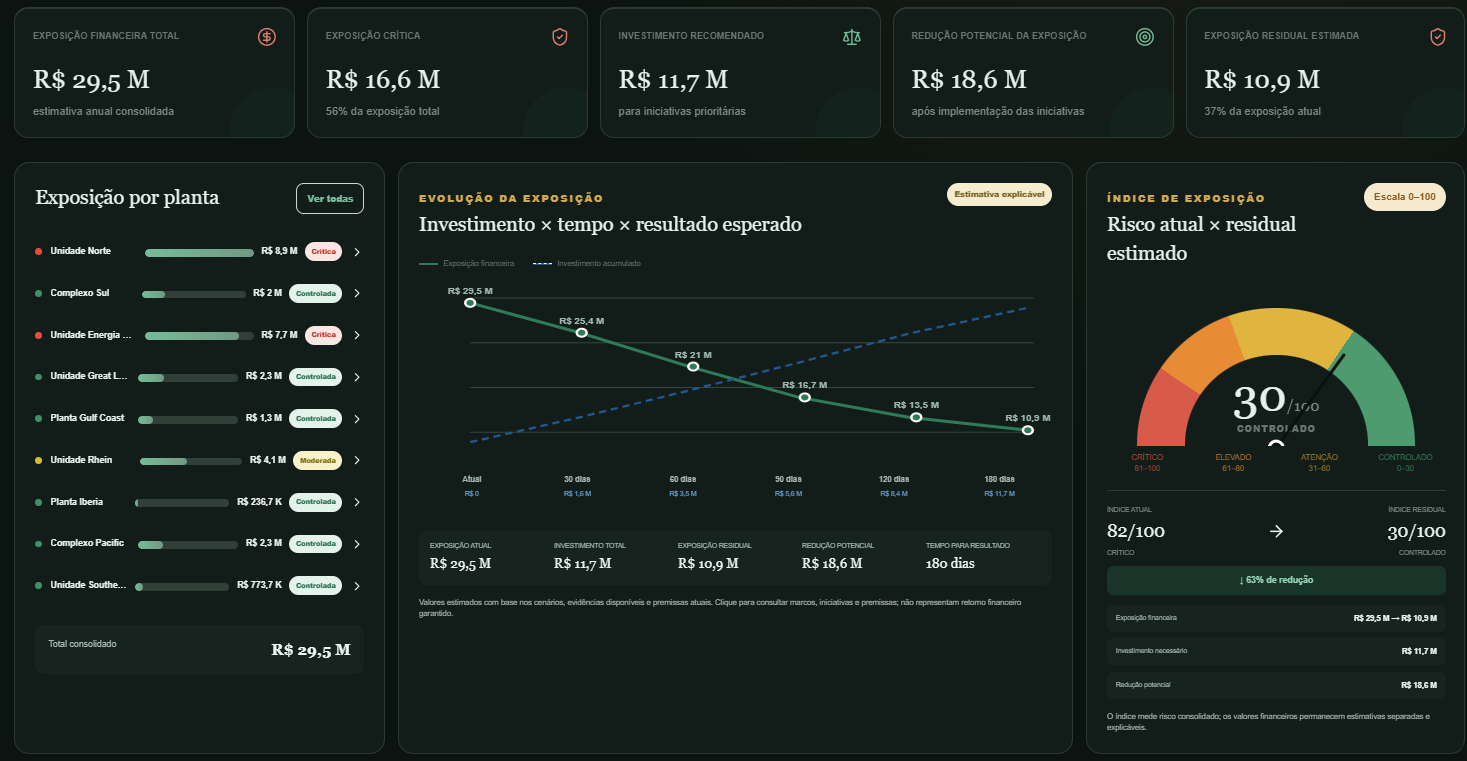Click the yellow status dot beside Unidade Rhein
Screen dimensions: 1467x761
(x=38, y=460)
